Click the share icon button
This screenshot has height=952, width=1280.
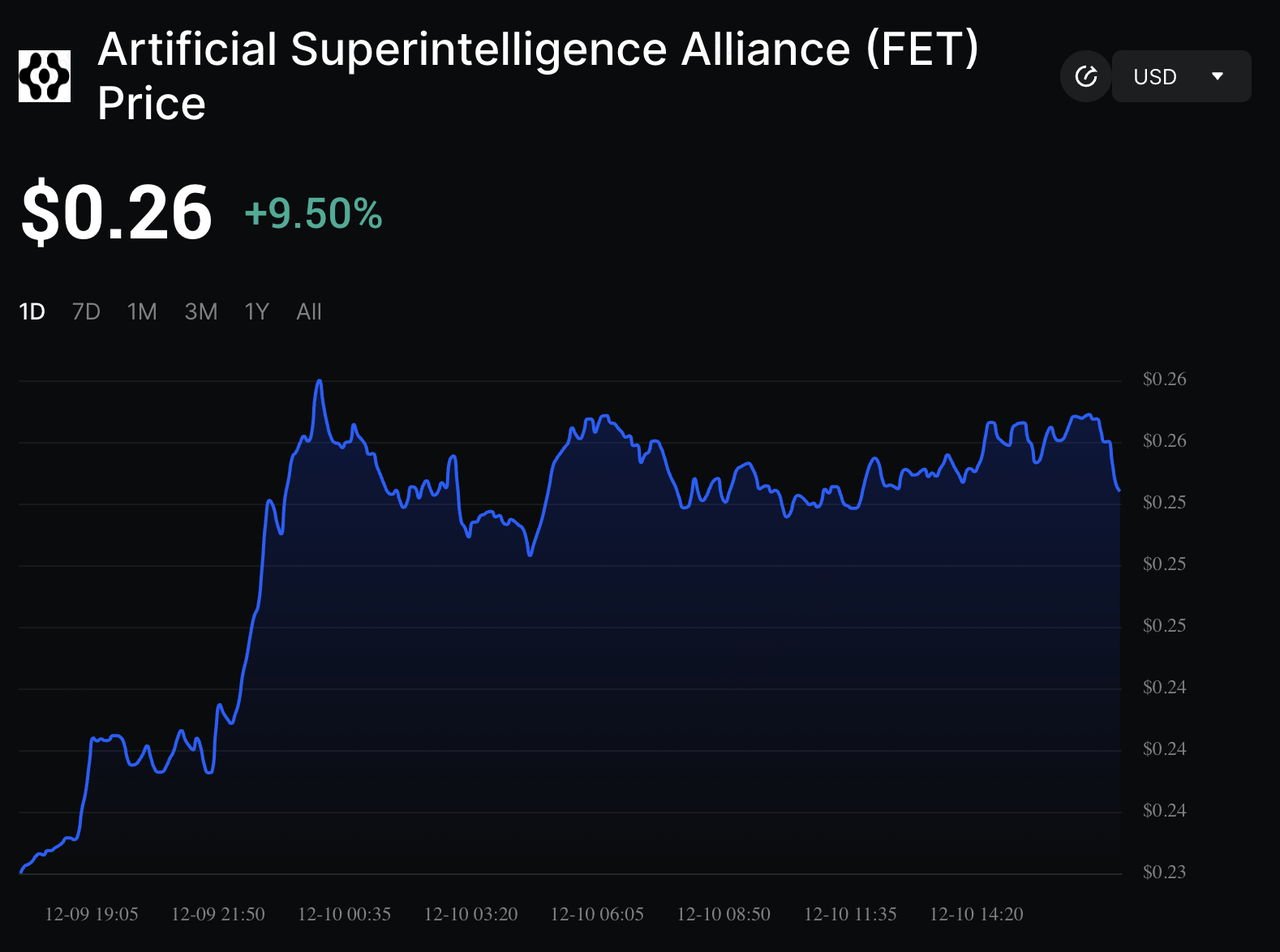point(1085,76)
